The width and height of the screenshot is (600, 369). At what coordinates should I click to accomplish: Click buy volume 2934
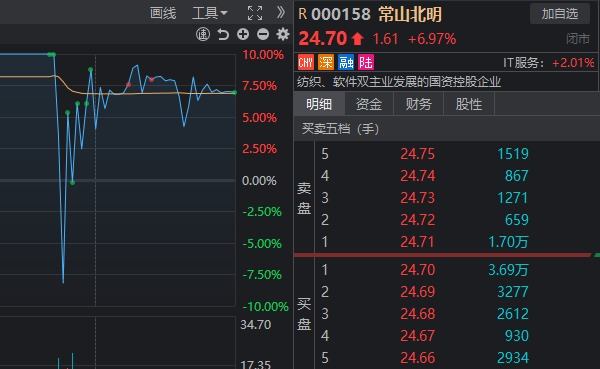click(x=513, y=358)
